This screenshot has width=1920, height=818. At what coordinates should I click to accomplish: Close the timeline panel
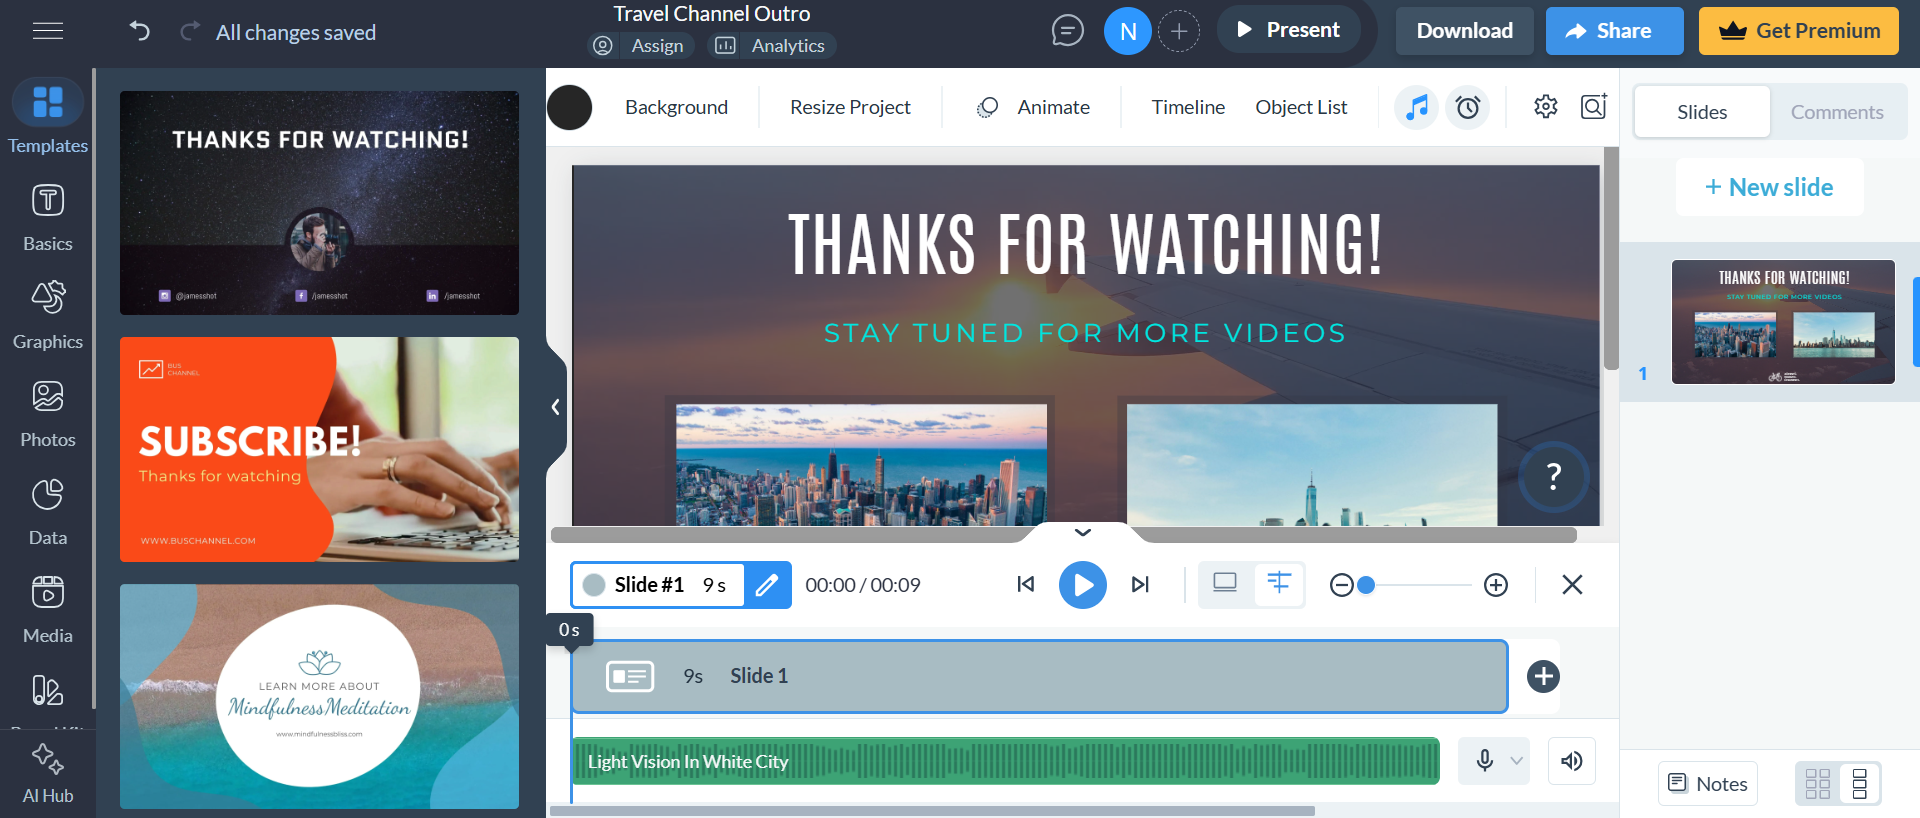[x=1572, y=584]
